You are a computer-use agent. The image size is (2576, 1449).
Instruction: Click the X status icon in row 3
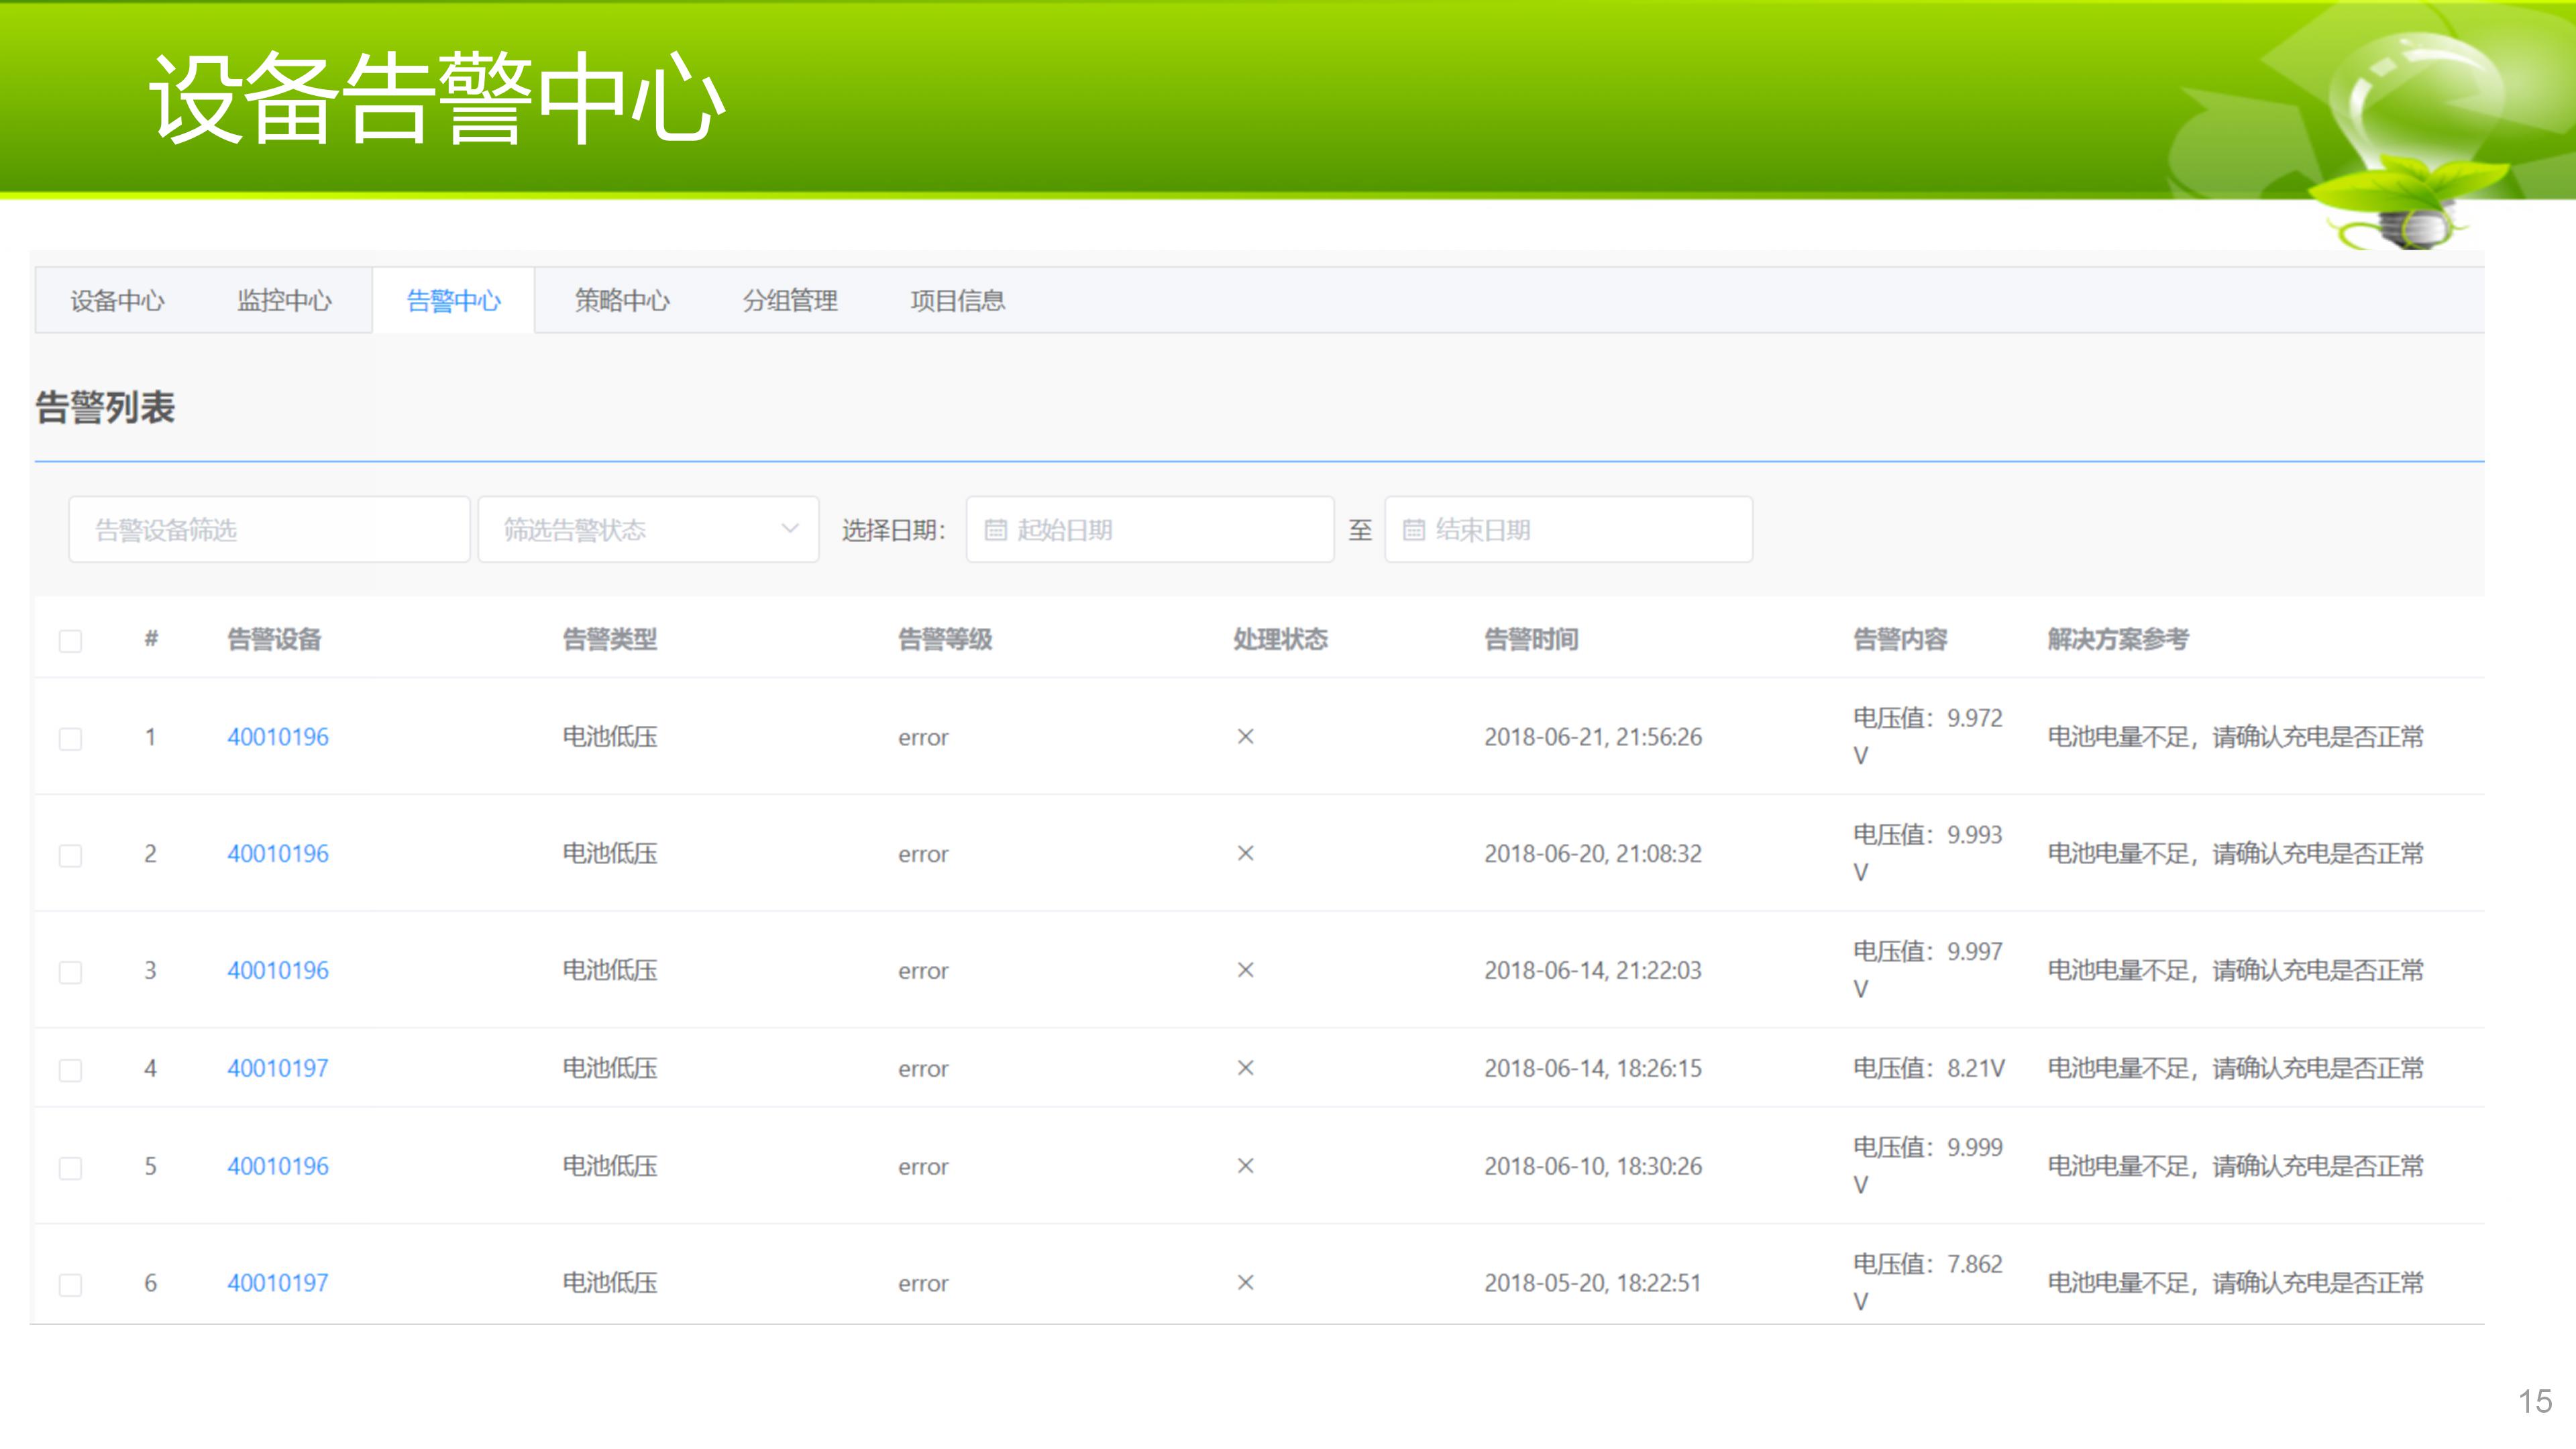[1245, 970]
